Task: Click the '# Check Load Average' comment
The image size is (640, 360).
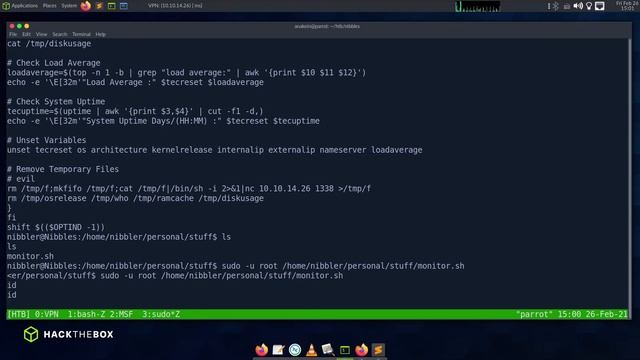Action: click(x=53, y=63)
